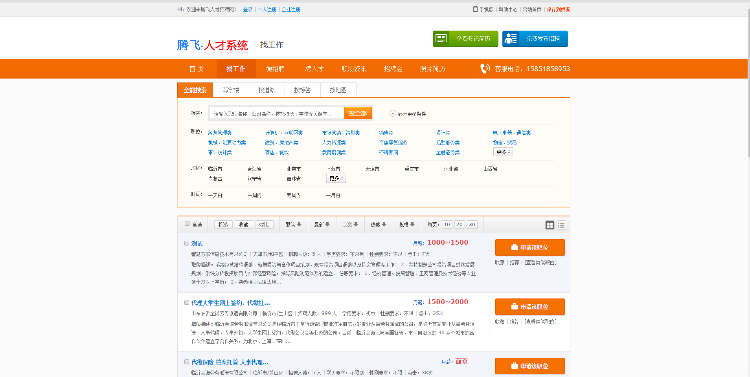Filter the time row by 一周内

[254, 196]
